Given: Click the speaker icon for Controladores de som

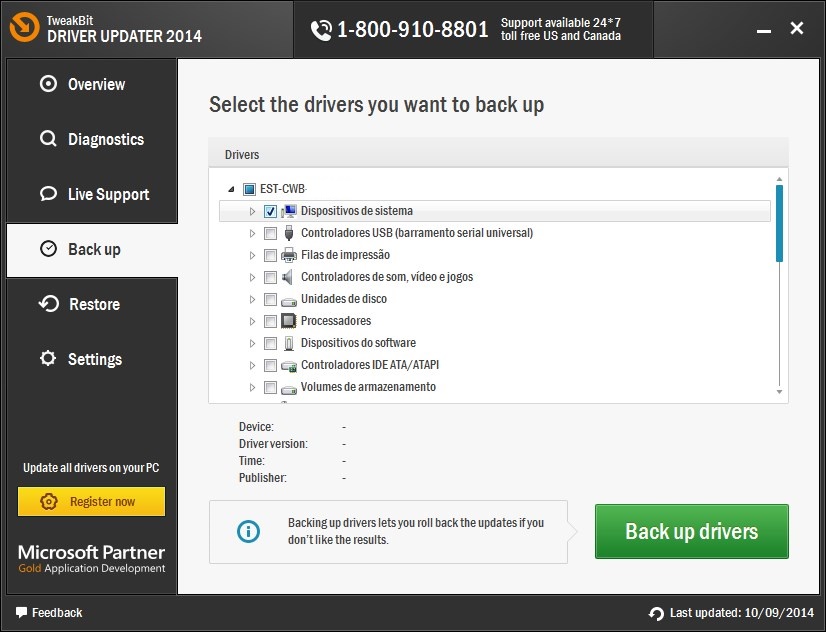Looking at the screenshot, I should pos(288,277).
